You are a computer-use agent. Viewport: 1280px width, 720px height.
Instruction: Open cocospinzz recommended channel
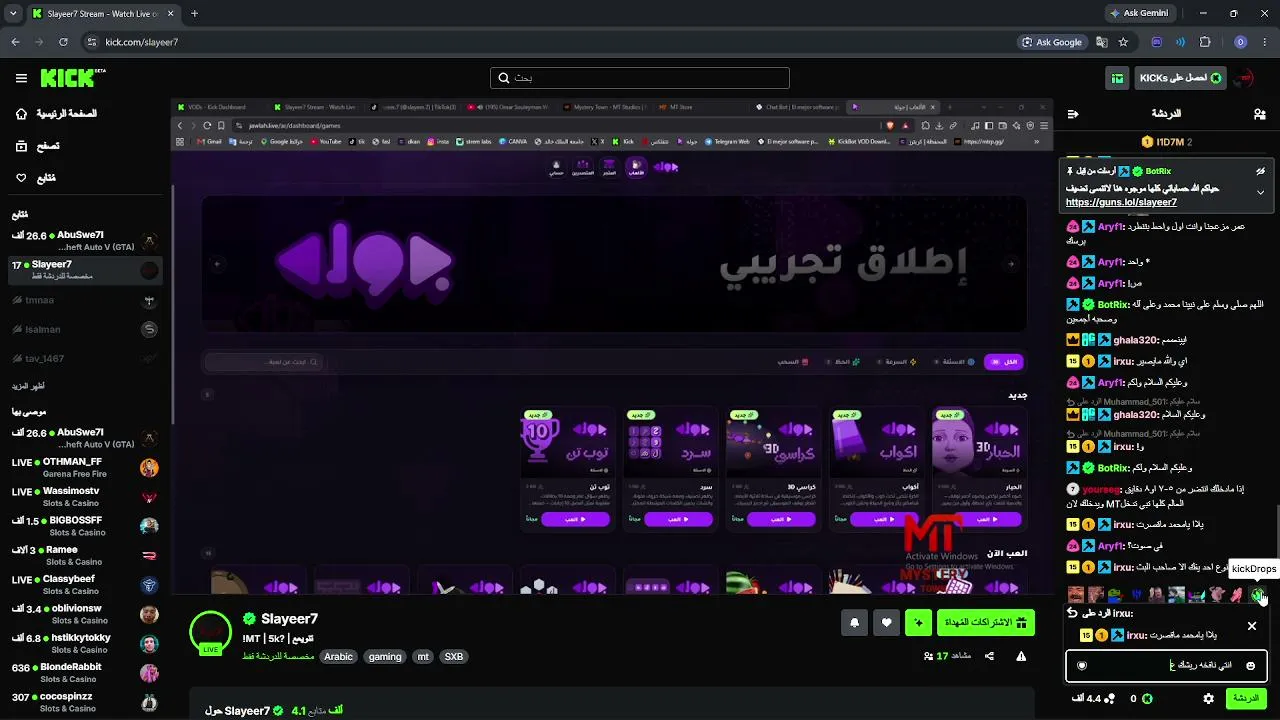pyautogui.click(x=85, y=702)
